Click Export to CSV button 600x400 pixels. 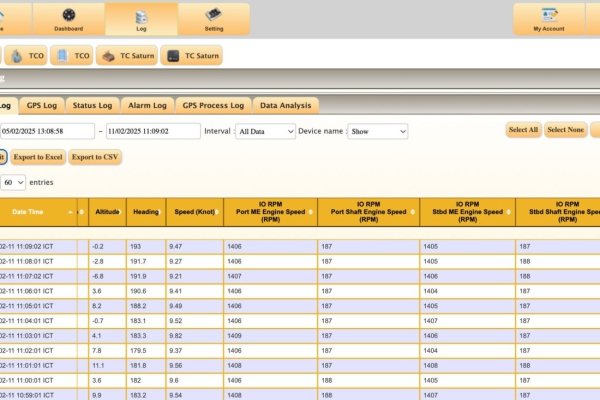coord(95,157)
